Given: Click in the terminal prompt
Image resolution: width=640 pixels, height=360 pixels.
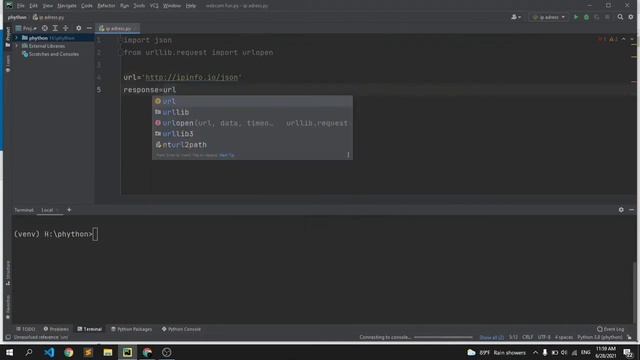Looking at the screenshot, I should (x=95, y=234).
